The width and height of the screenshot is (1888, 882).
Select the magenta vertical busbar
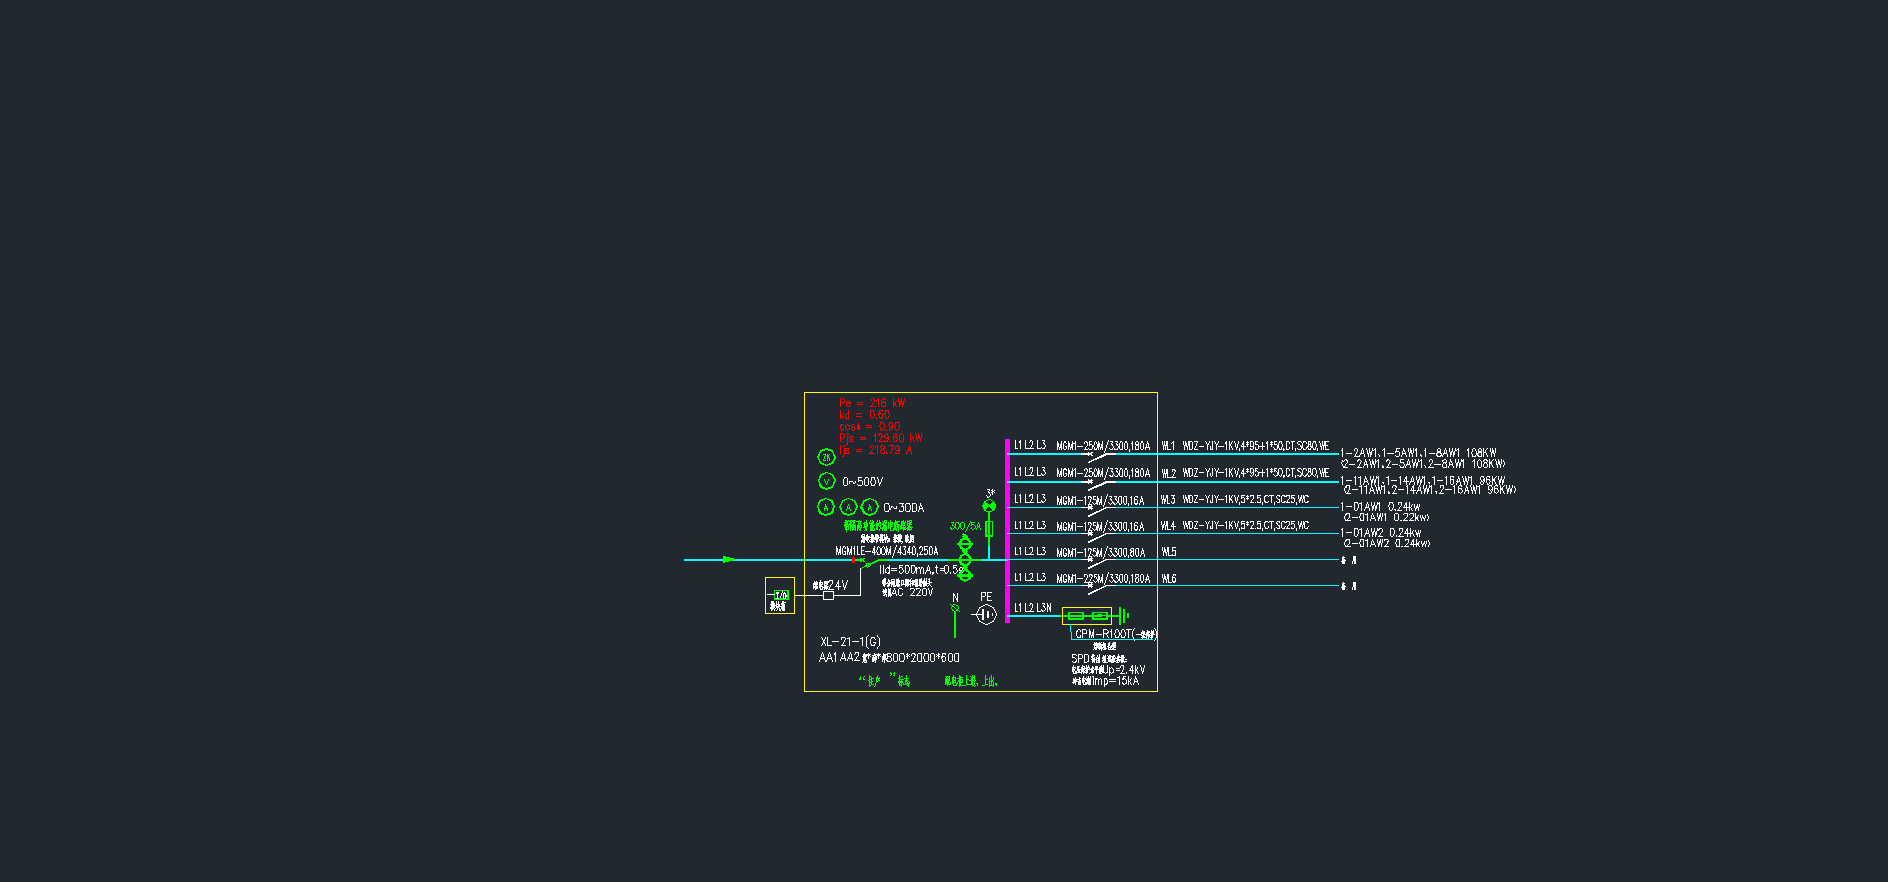1007,530
